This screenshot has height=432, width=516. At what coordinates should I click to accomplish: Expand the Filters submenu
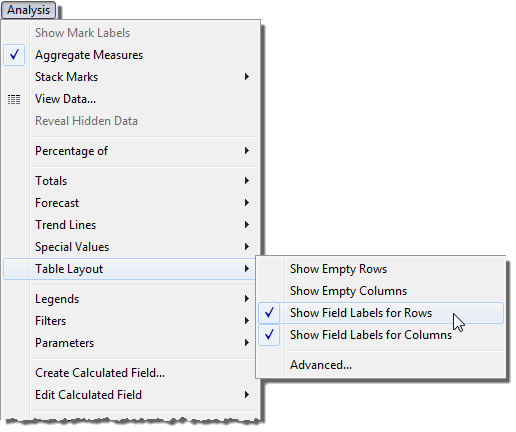click(x=247, y=321)
